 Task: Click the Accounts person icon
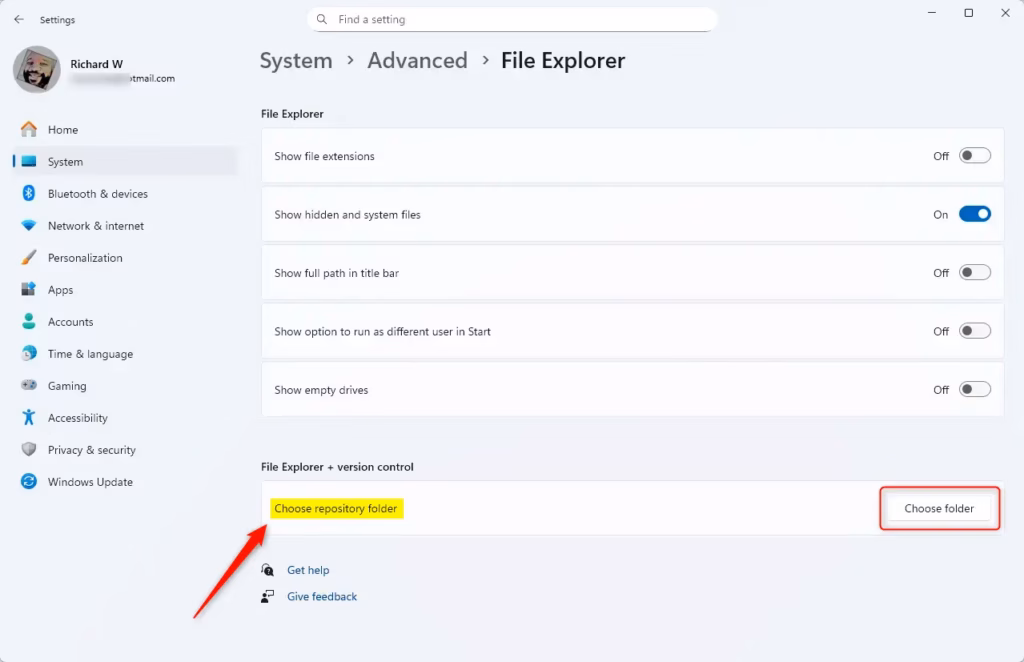tap(29, 321)
